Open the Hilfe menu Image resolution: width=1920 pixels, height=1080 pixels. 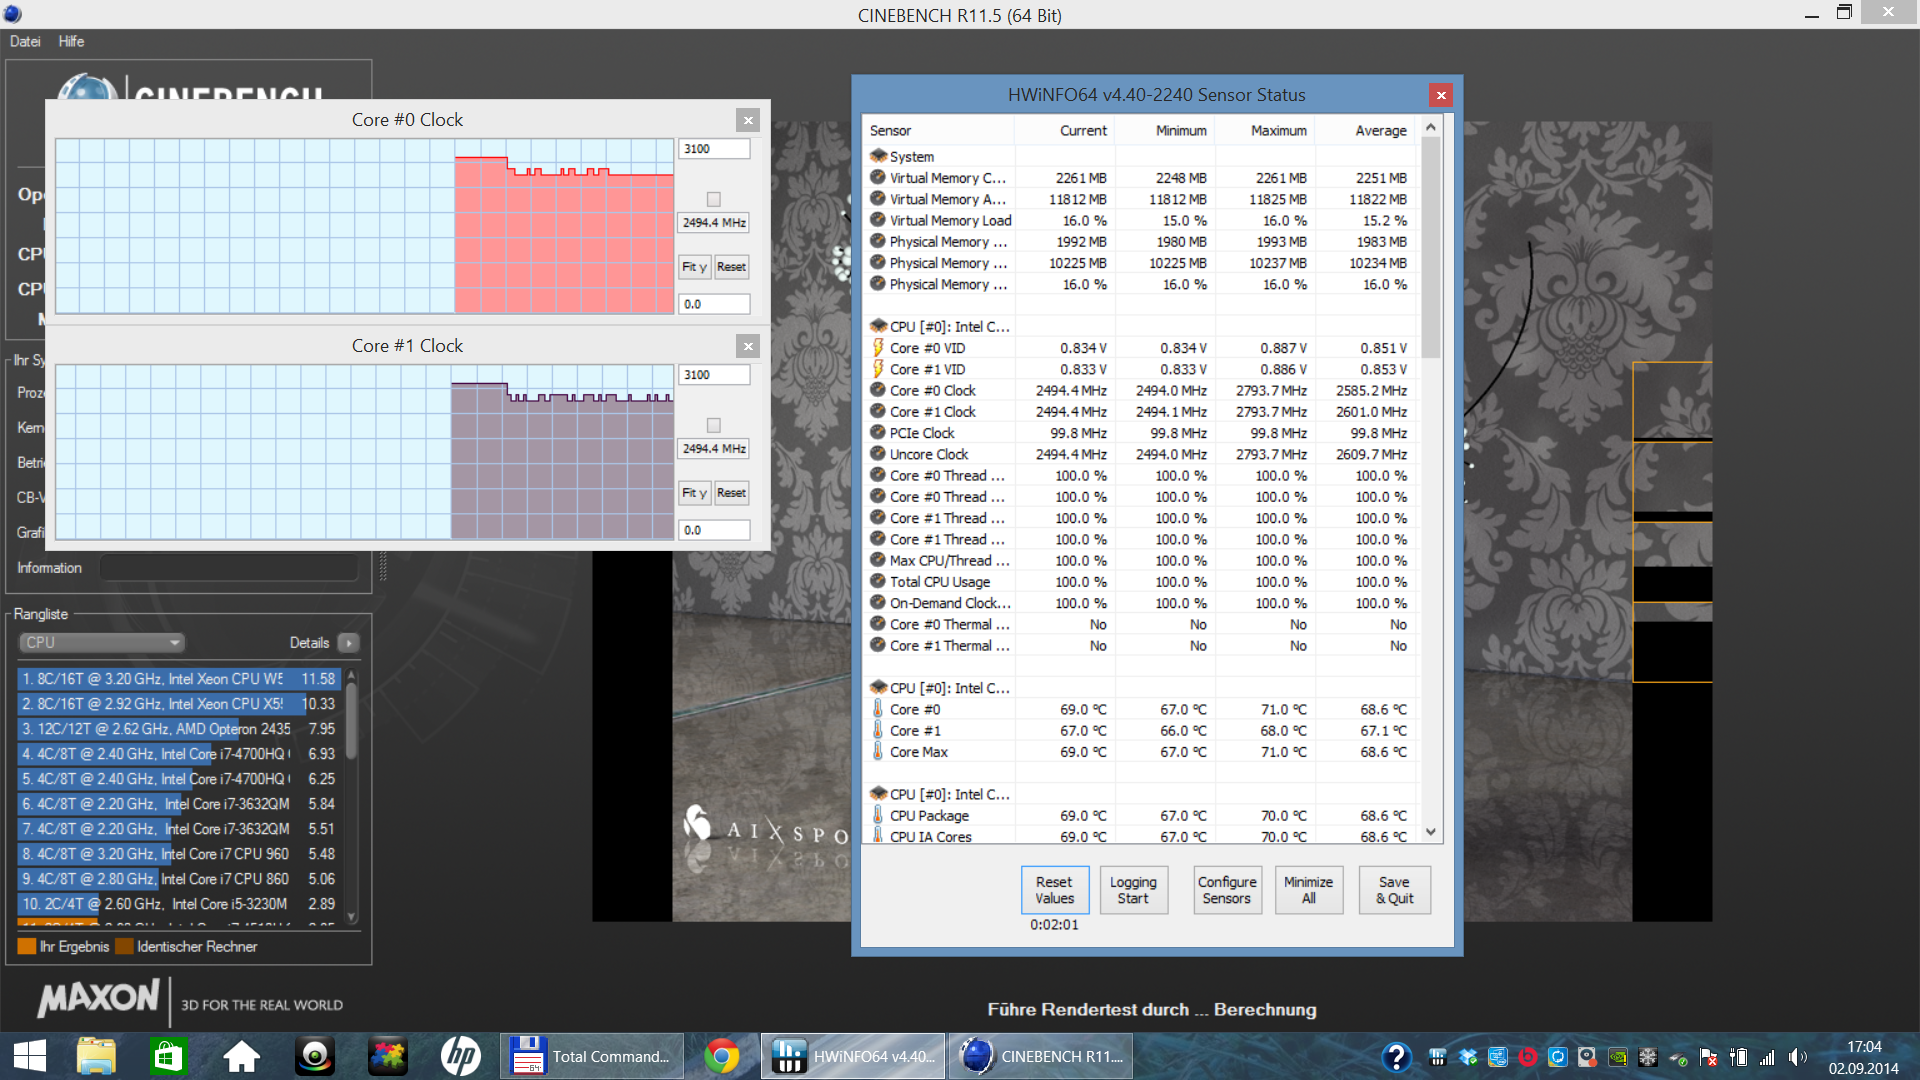71,41
